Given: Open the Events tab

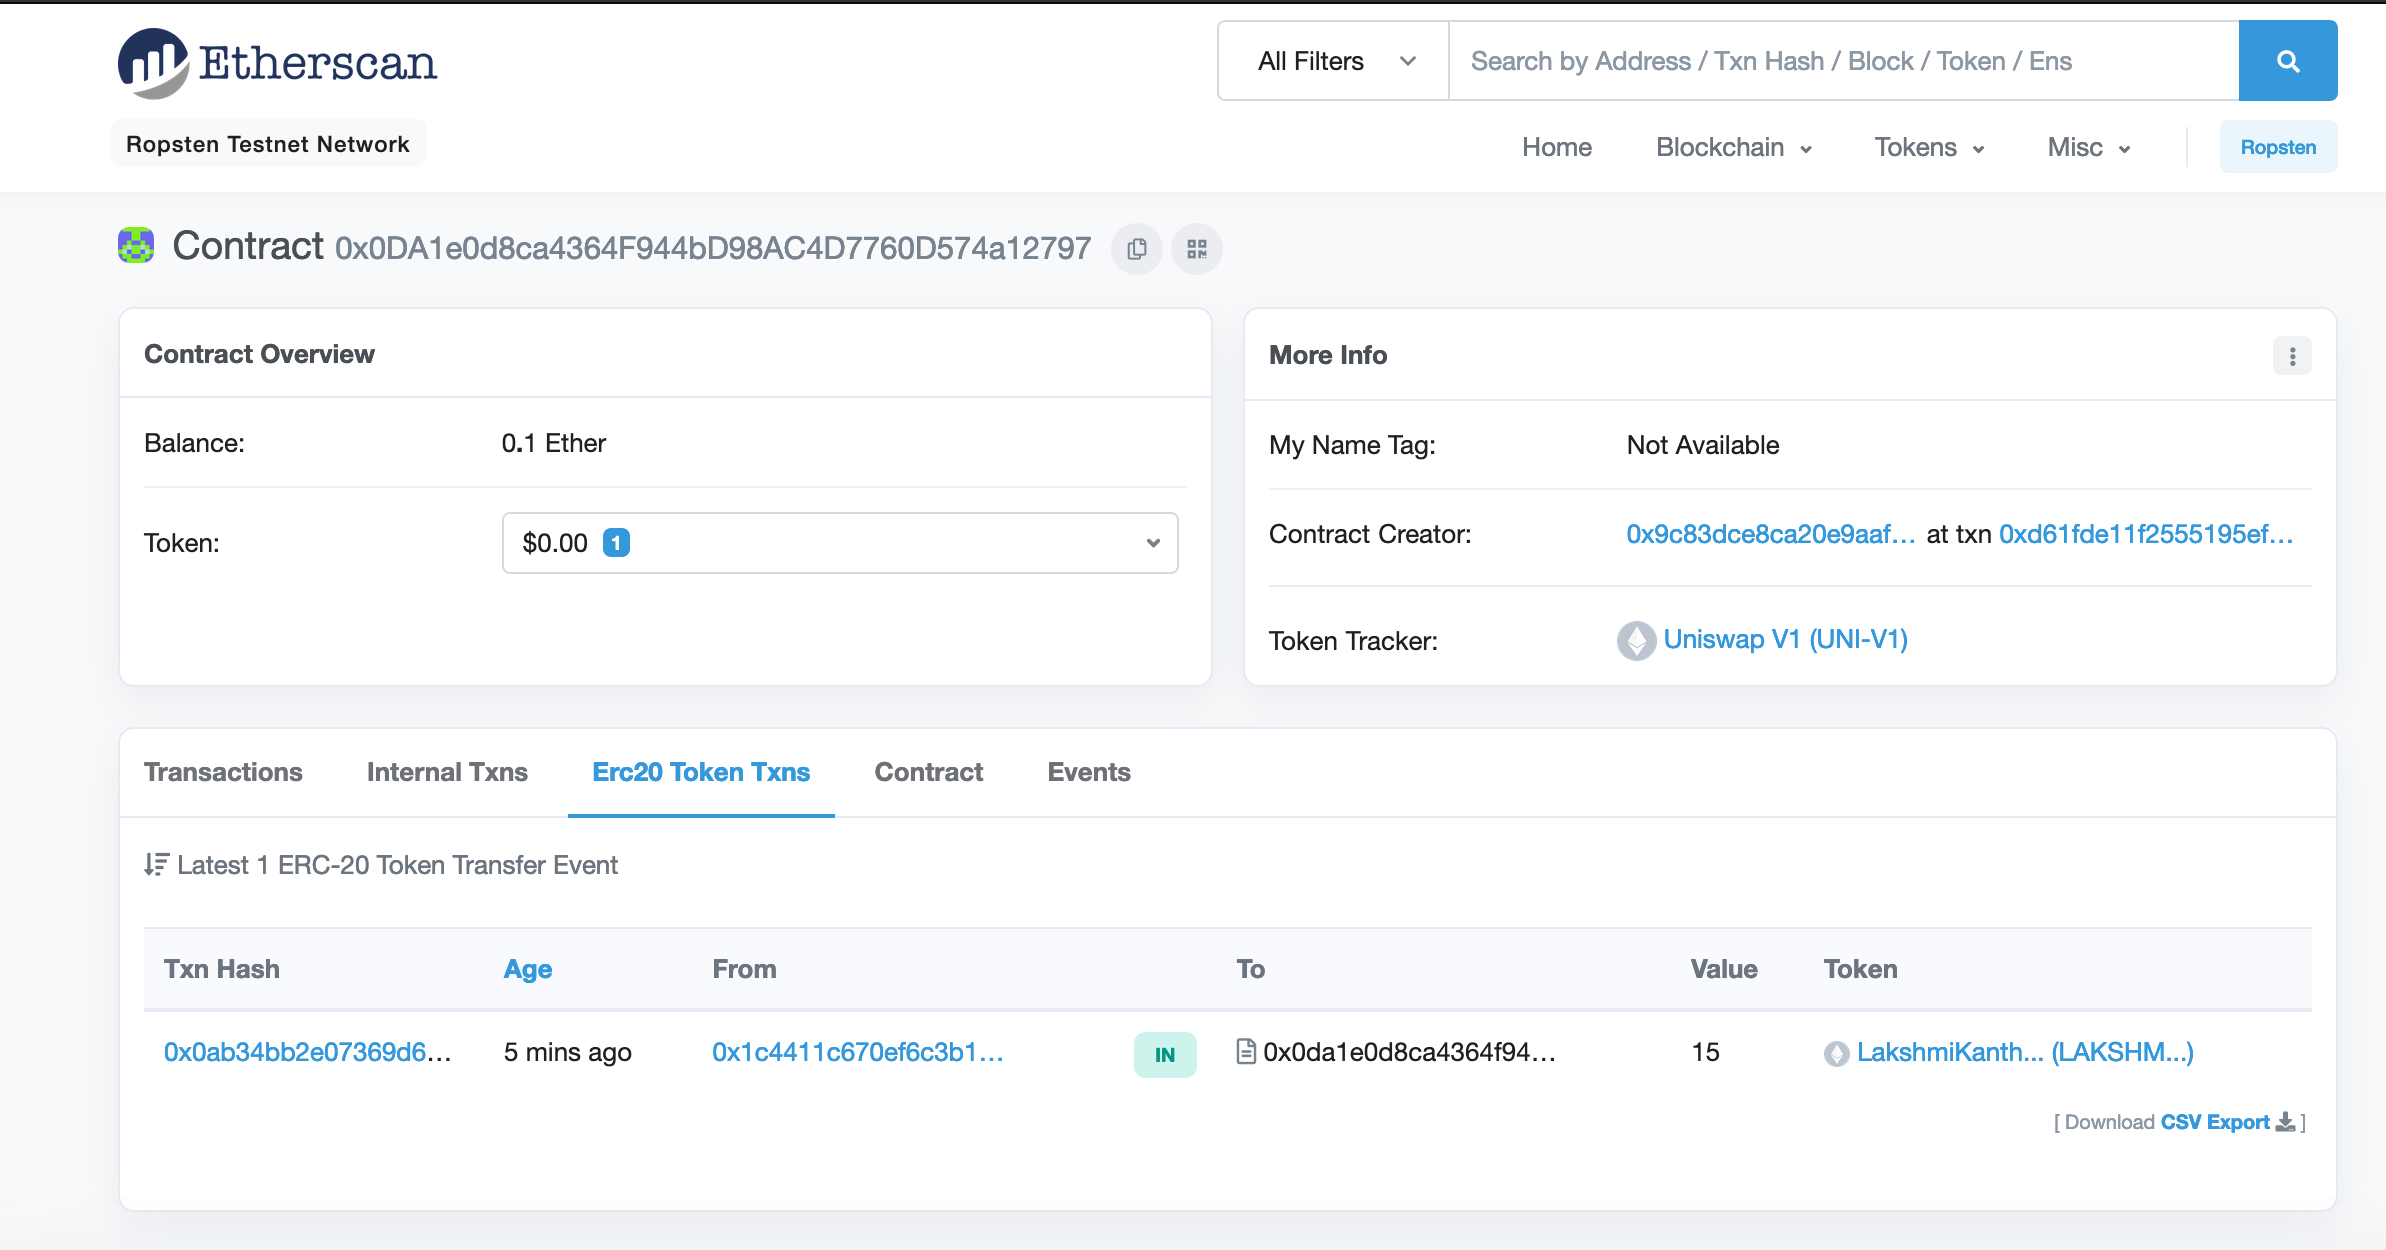Looking at the screenshot, I should [x=1088, y=772].
